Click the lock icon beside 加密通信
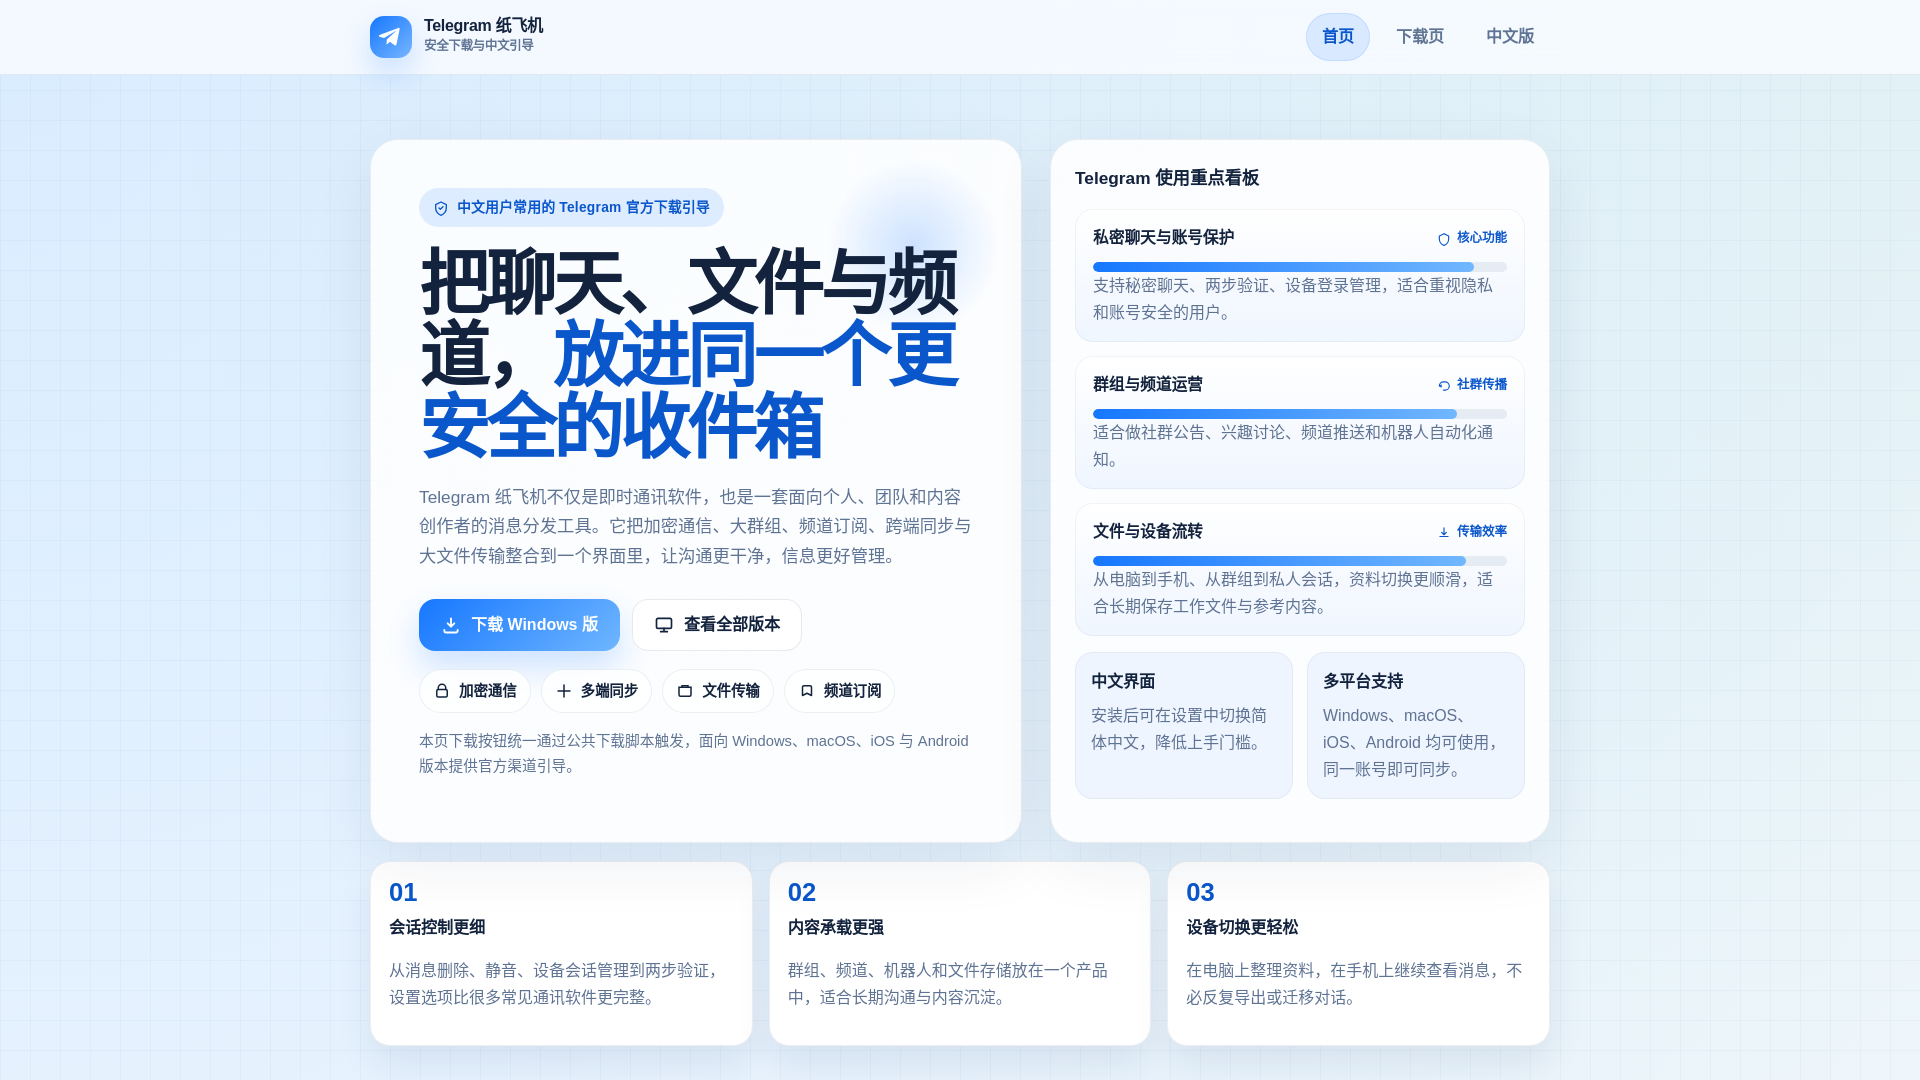1920x1080 pixels. (x=442, y=691)
